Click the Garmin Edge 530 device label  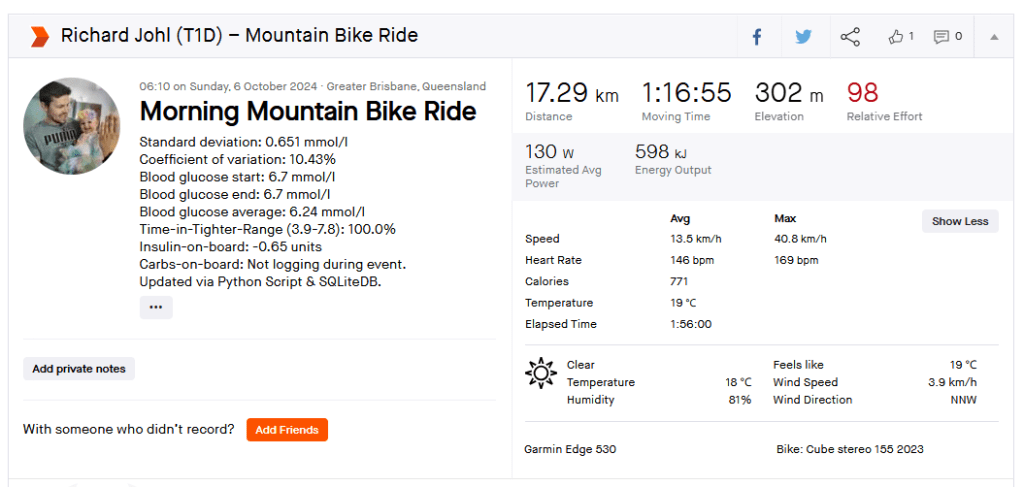tap(570, 449)
